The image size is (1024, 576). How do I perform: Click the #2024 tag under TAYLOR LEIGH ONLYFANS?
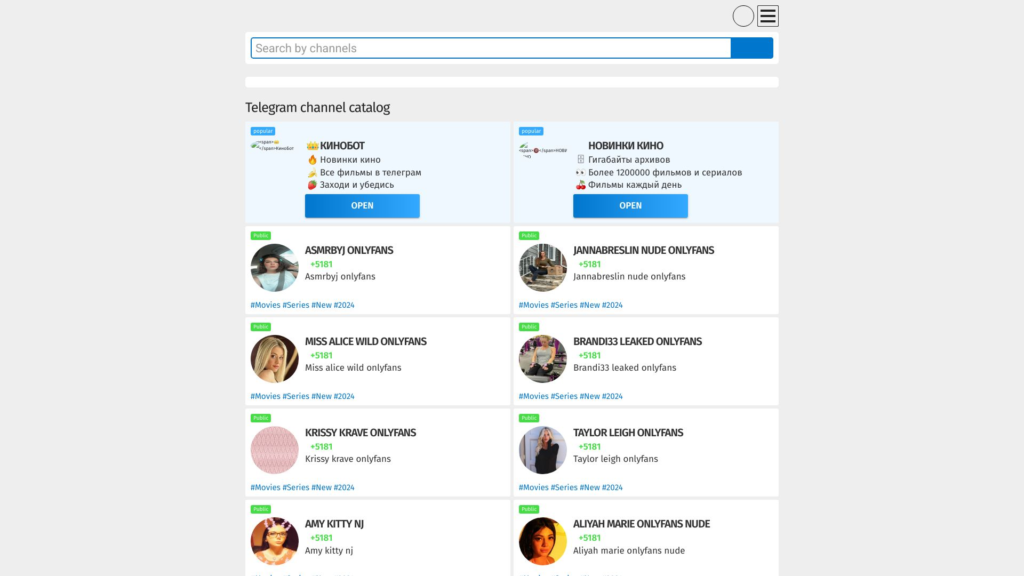[613, 488]
